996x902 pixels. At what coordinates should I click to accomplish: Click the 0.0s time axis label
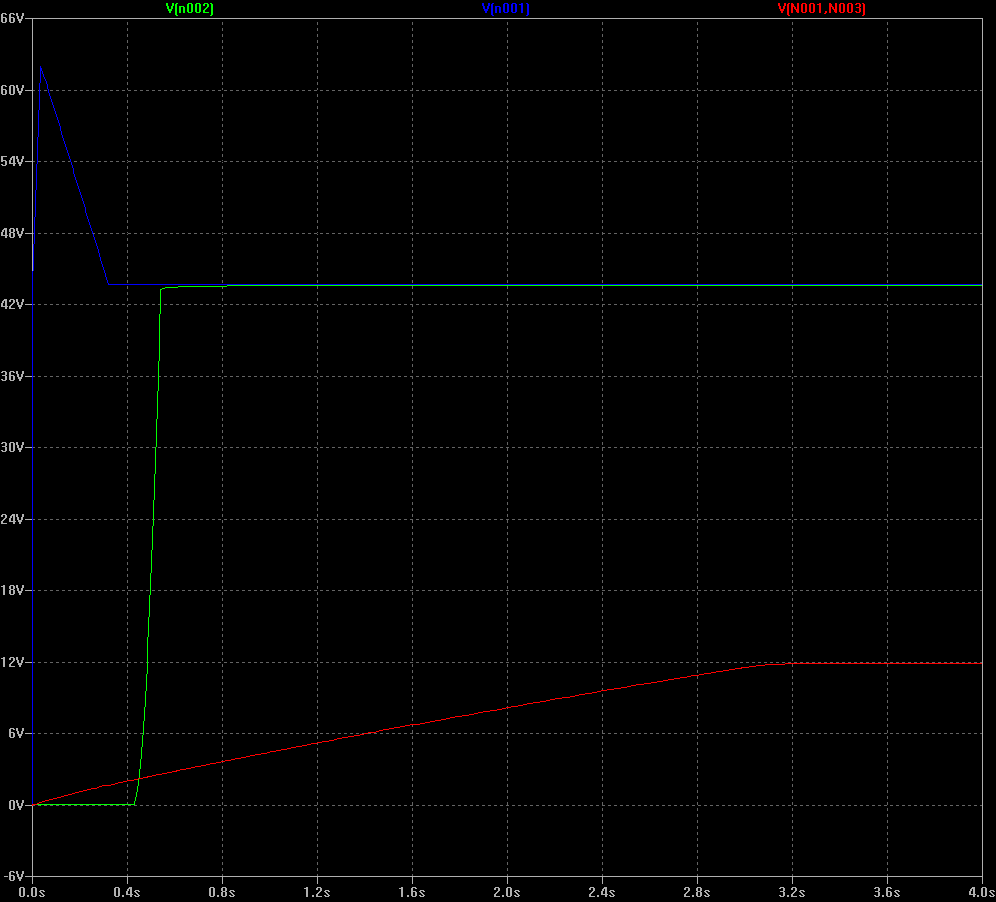point(32,892)
